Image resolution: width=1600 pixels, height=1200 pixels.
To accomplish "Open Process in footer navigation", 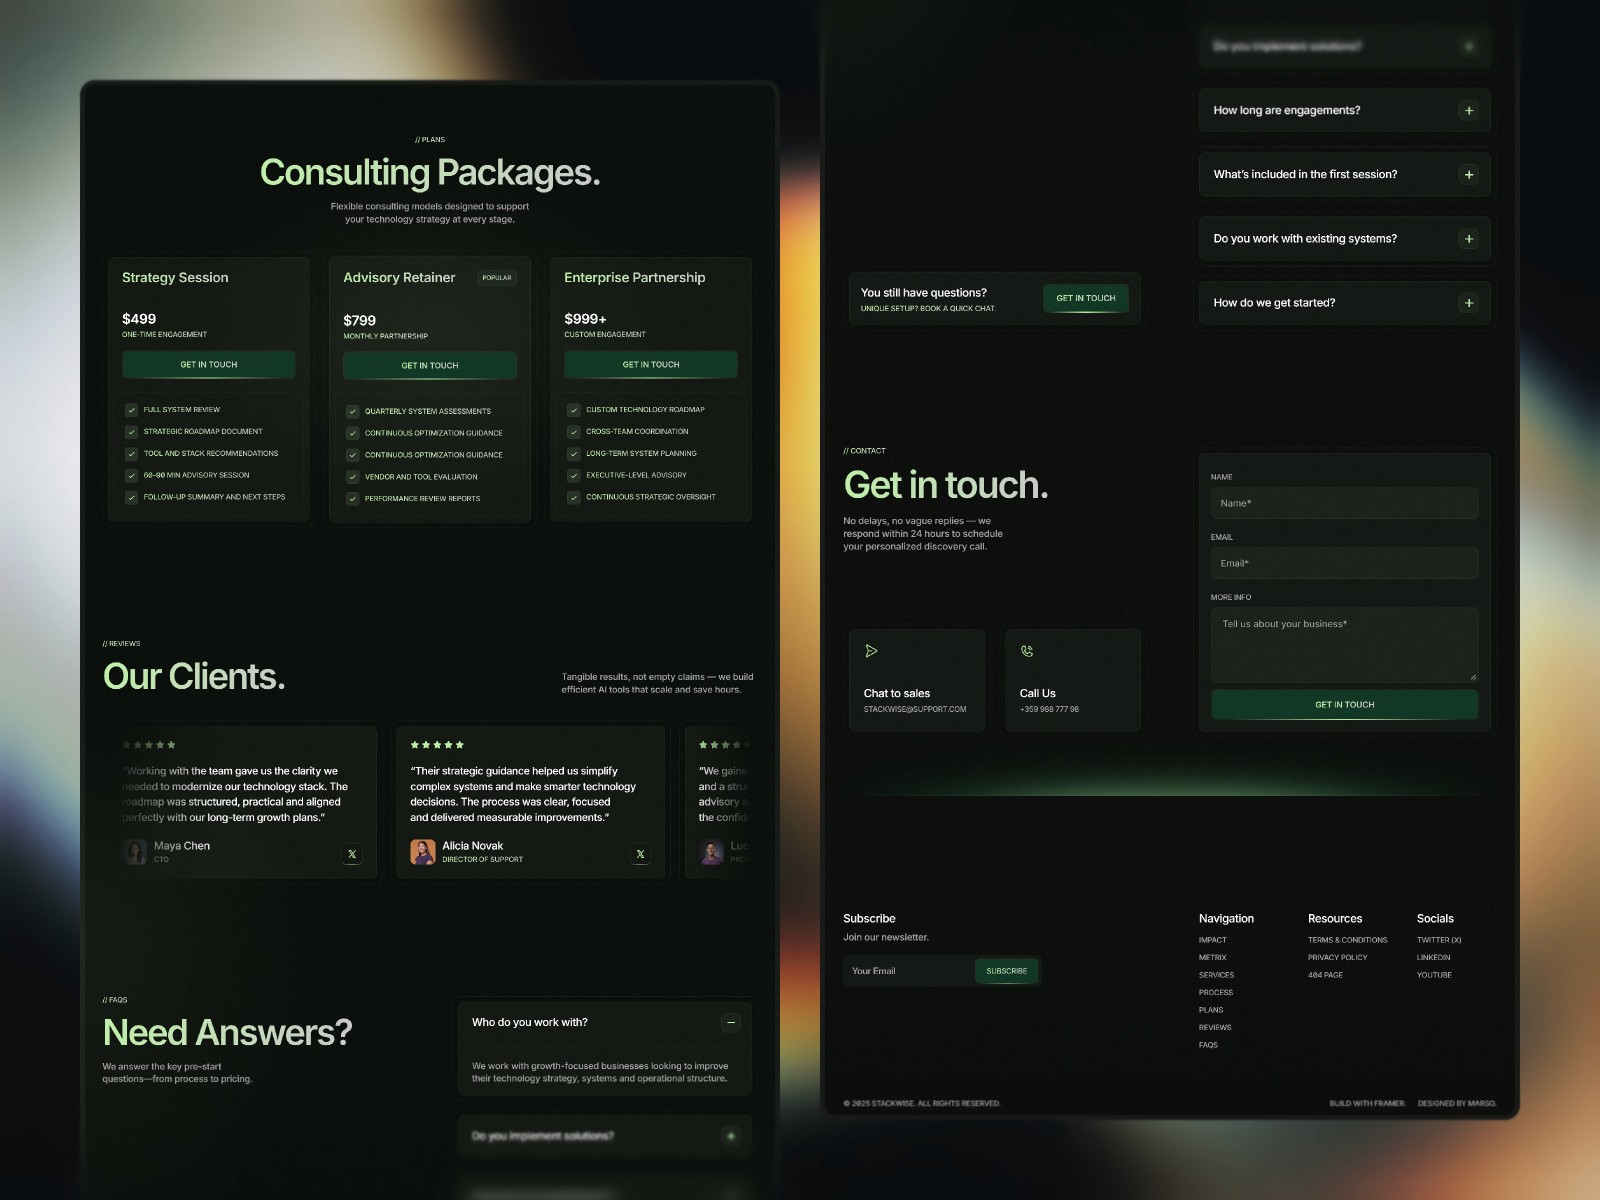I will coord(1216,993).
